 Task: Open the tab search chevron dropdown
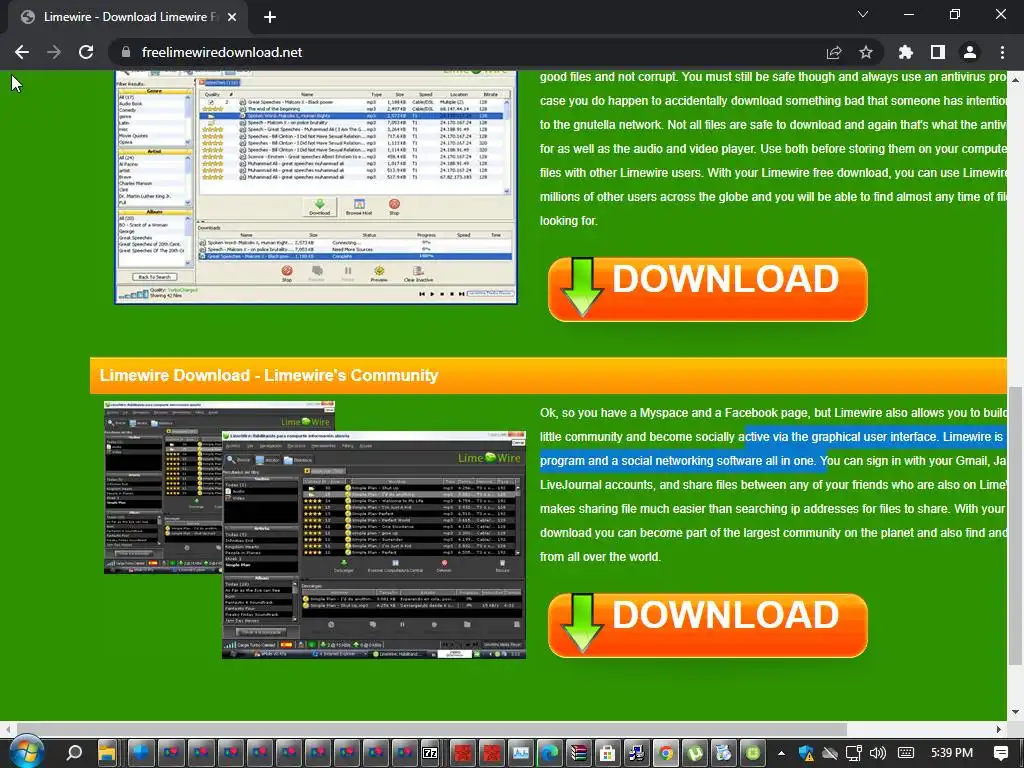click(863, 14)
